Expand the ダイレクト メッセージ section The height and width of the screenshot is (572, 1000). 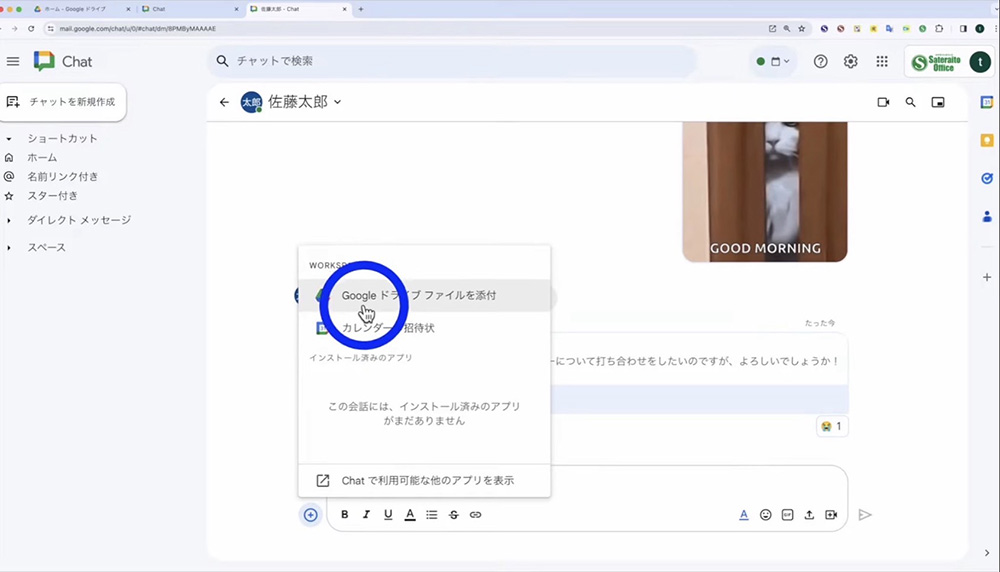[x=9, y=220]
